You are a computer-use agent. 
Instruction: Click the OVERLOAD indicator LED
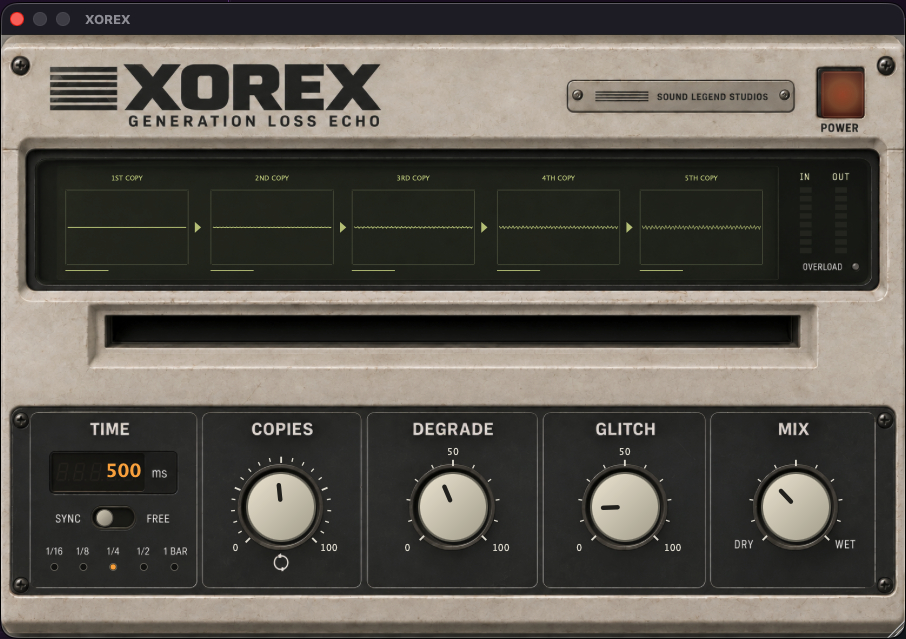[856, 266]
